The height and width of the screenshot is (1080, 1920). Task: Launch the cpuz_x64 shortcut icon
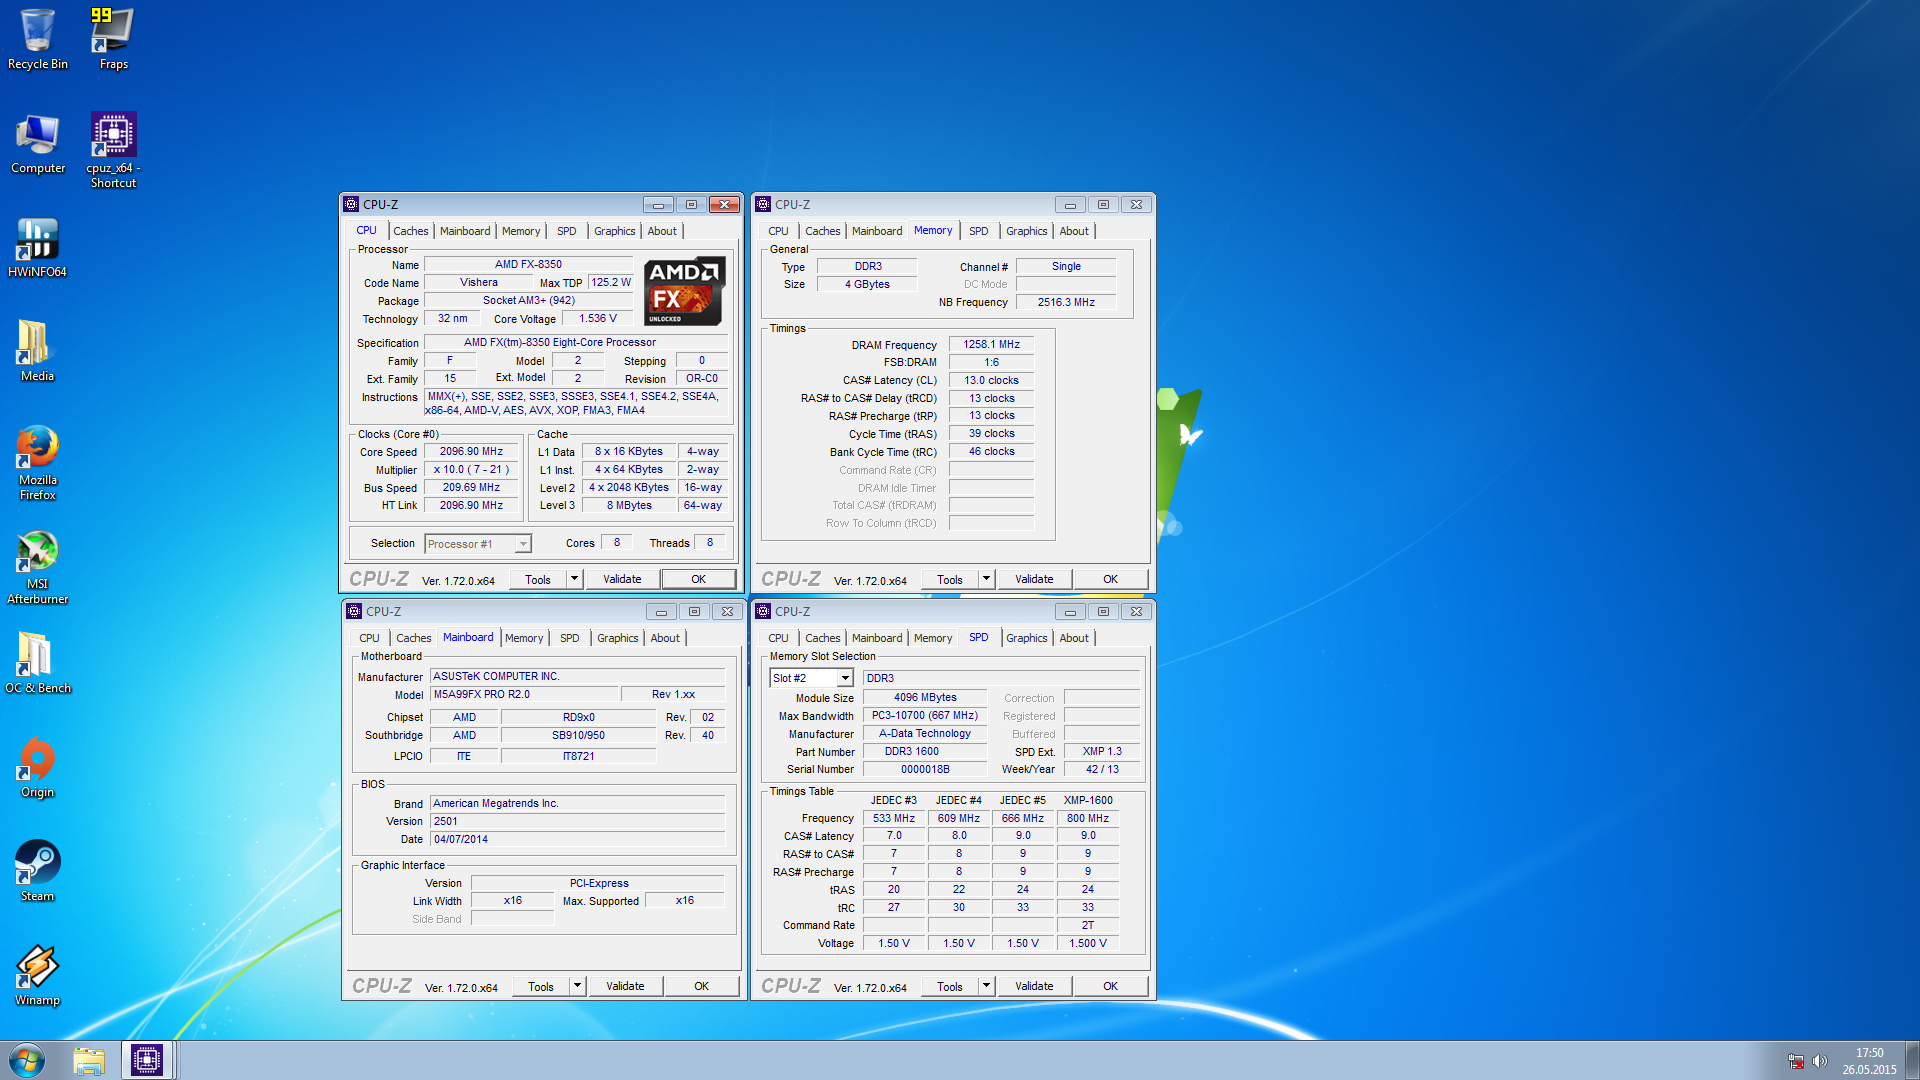(113, 150)
